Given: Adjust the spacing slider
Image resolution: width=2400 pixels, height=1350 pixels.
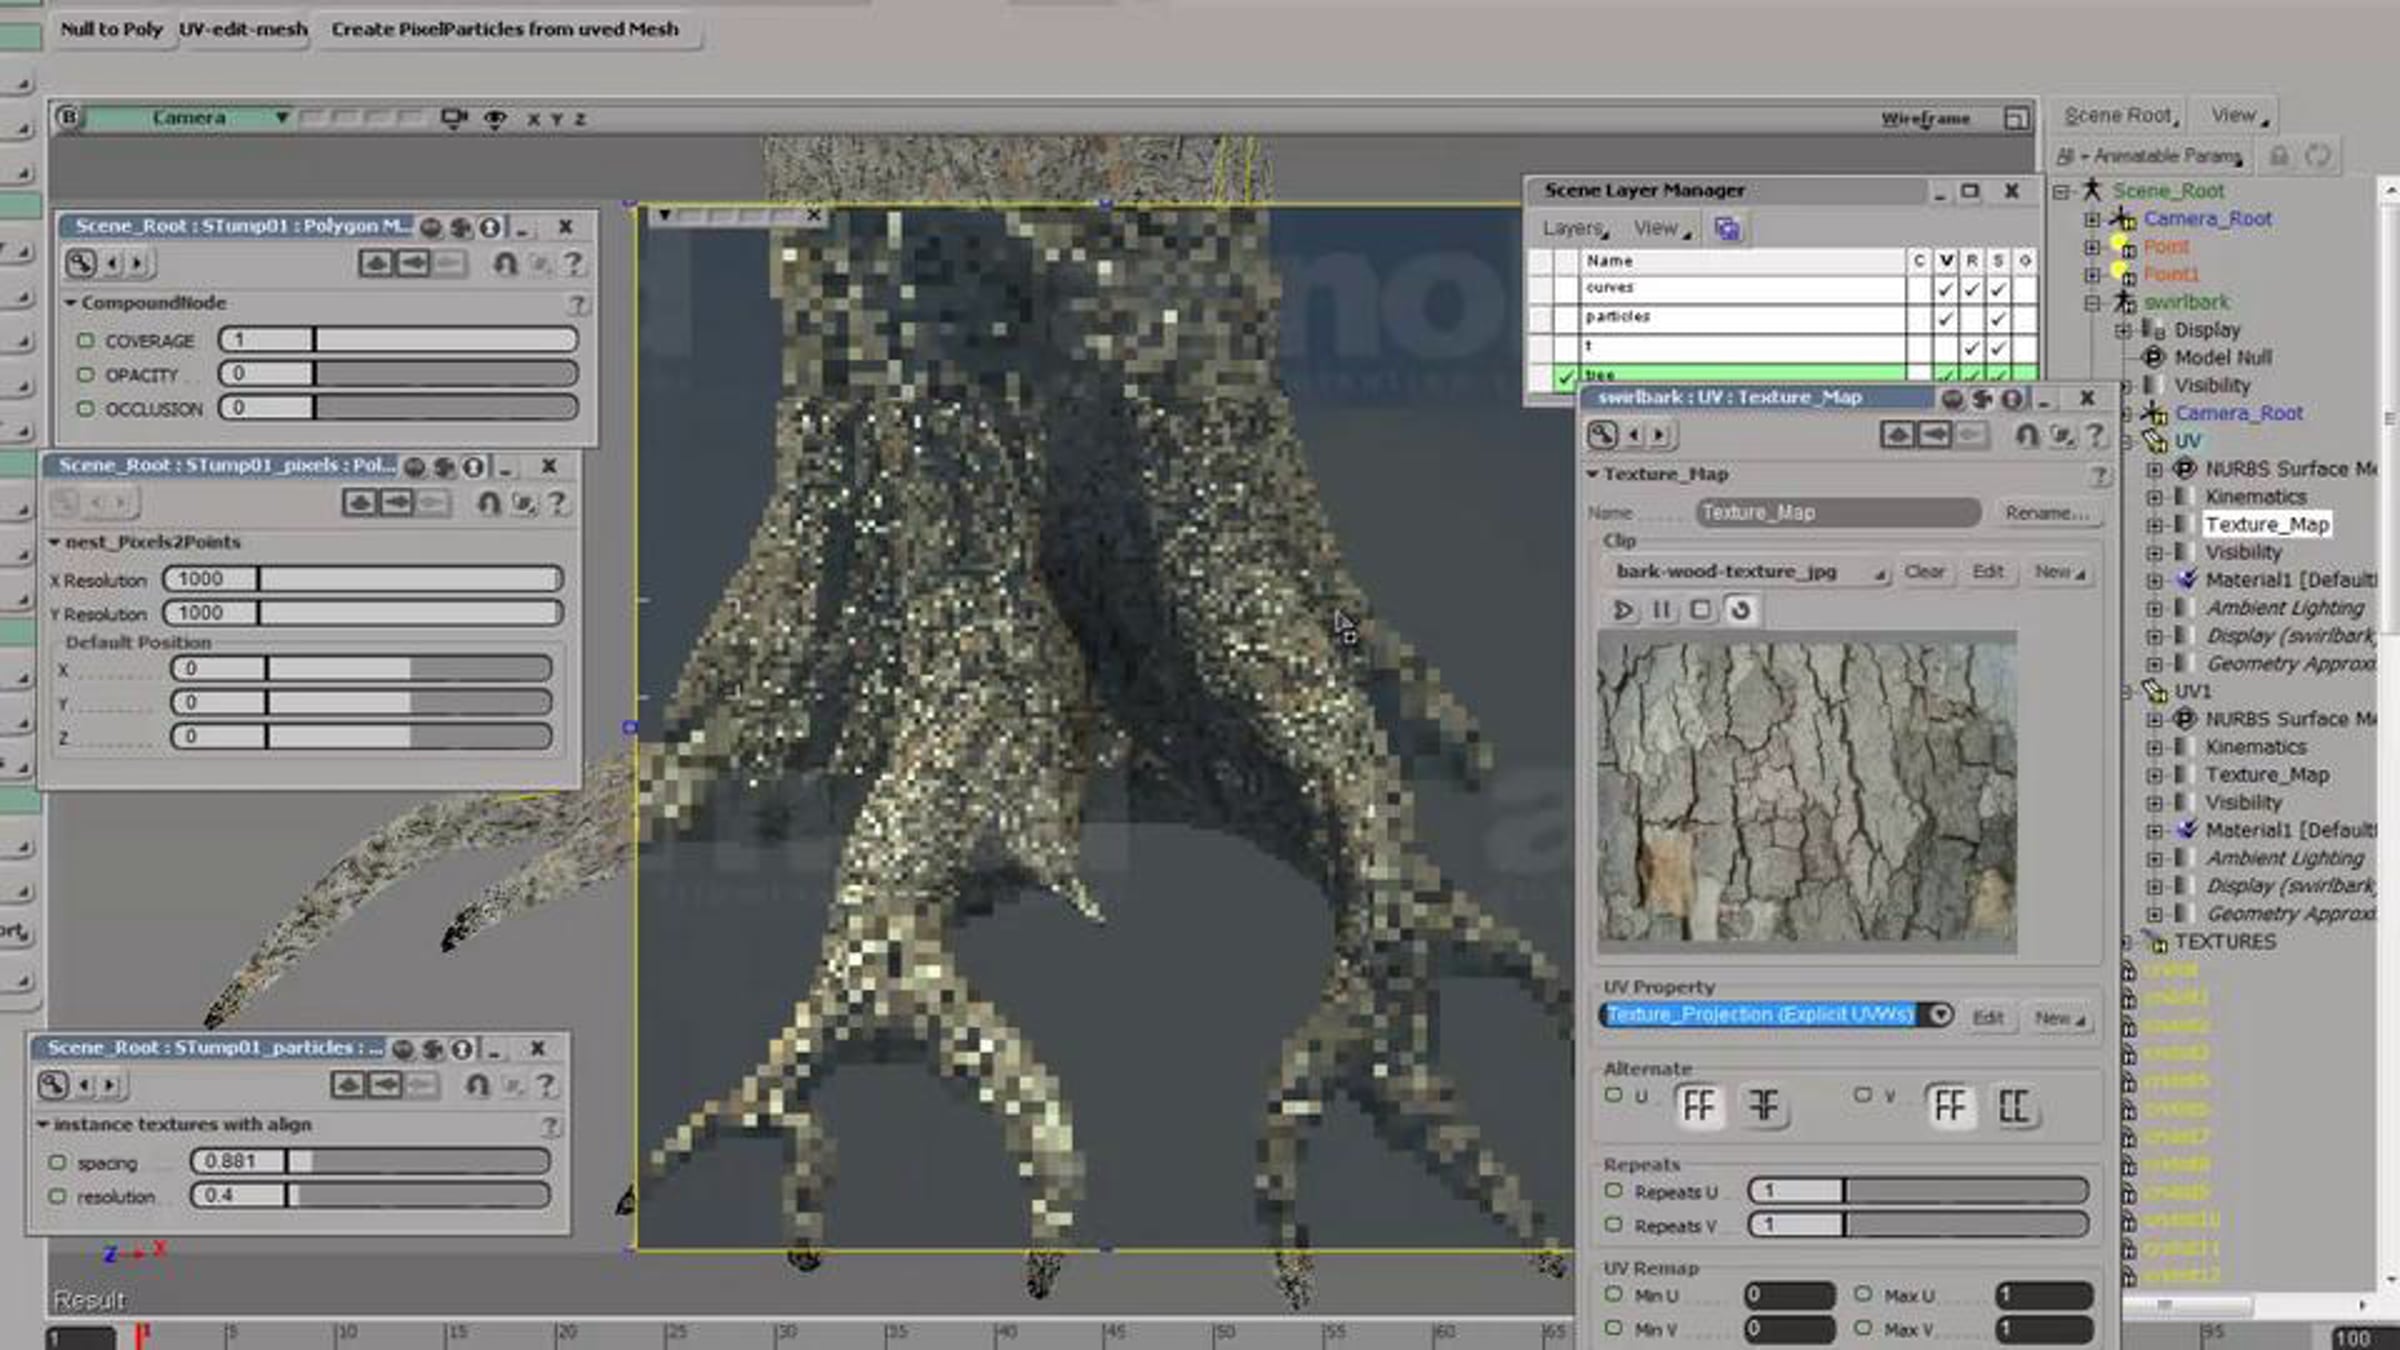Looking at the screenshot, I should point(418,1161).
